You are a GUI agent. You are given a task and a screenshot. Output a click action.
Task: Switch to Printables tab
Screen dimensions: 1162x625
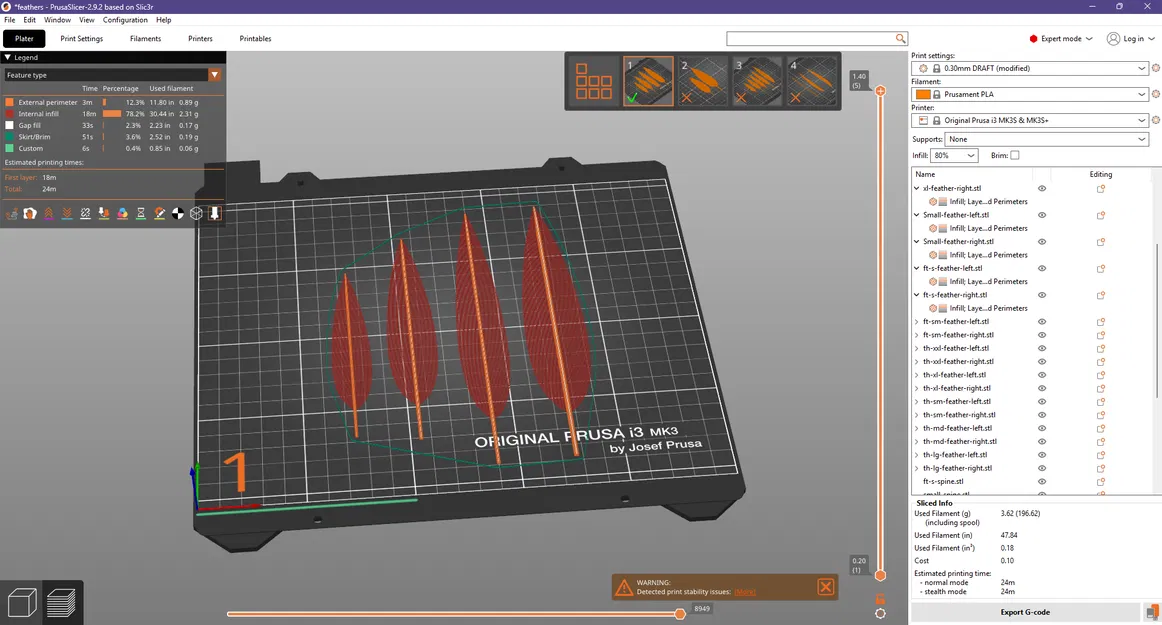[x=255, y=39]
